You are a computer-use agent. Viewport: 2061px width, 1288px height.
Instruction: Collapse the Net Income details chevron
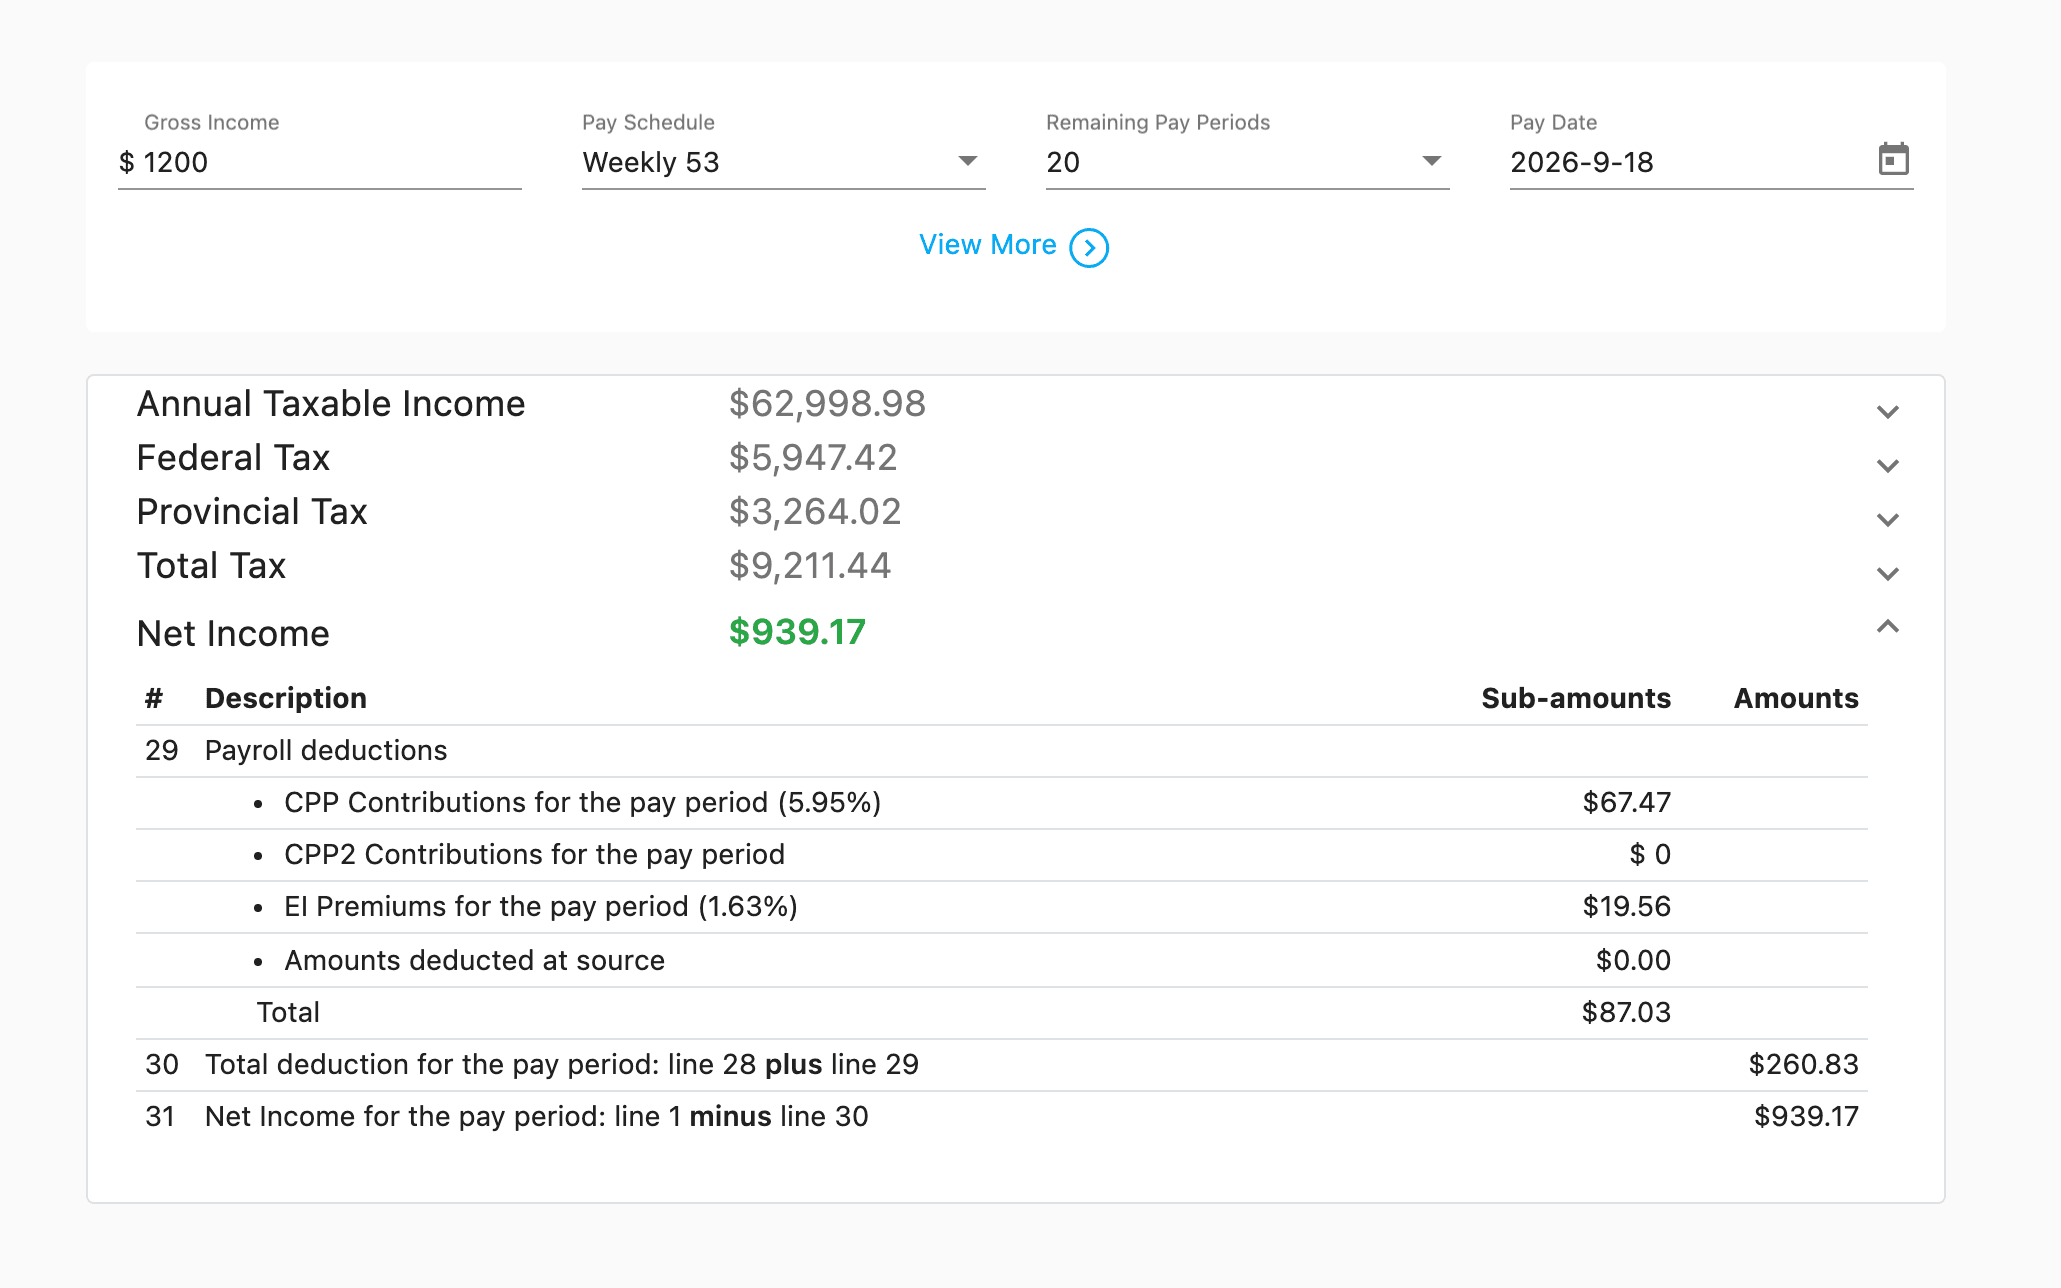(x=1887, y=627)
